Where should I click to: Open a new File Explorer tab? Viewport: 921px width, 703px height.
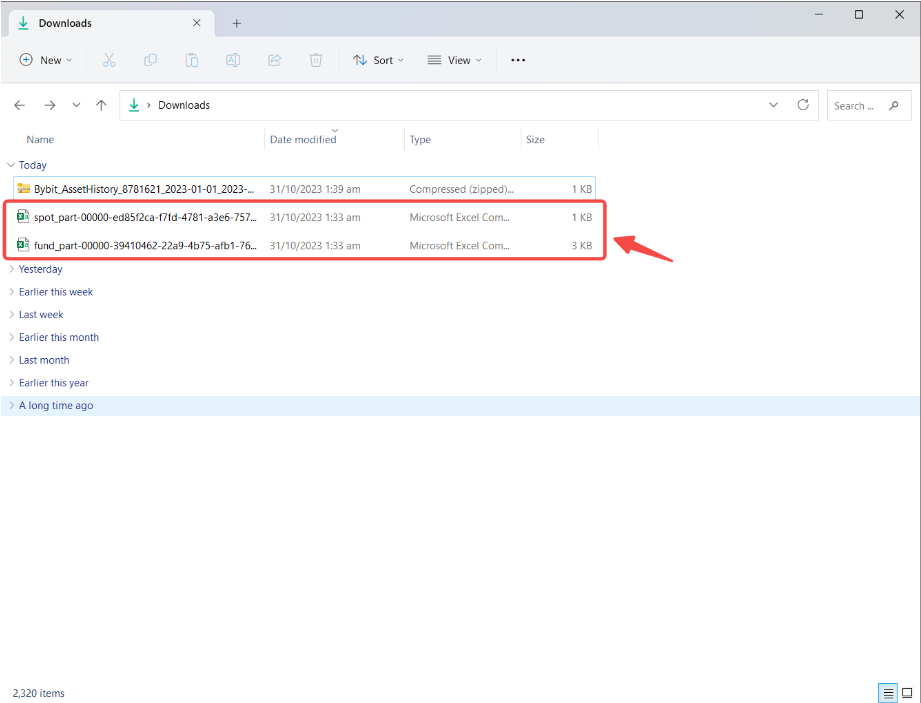pyautogui.click(x=236, y=22)
